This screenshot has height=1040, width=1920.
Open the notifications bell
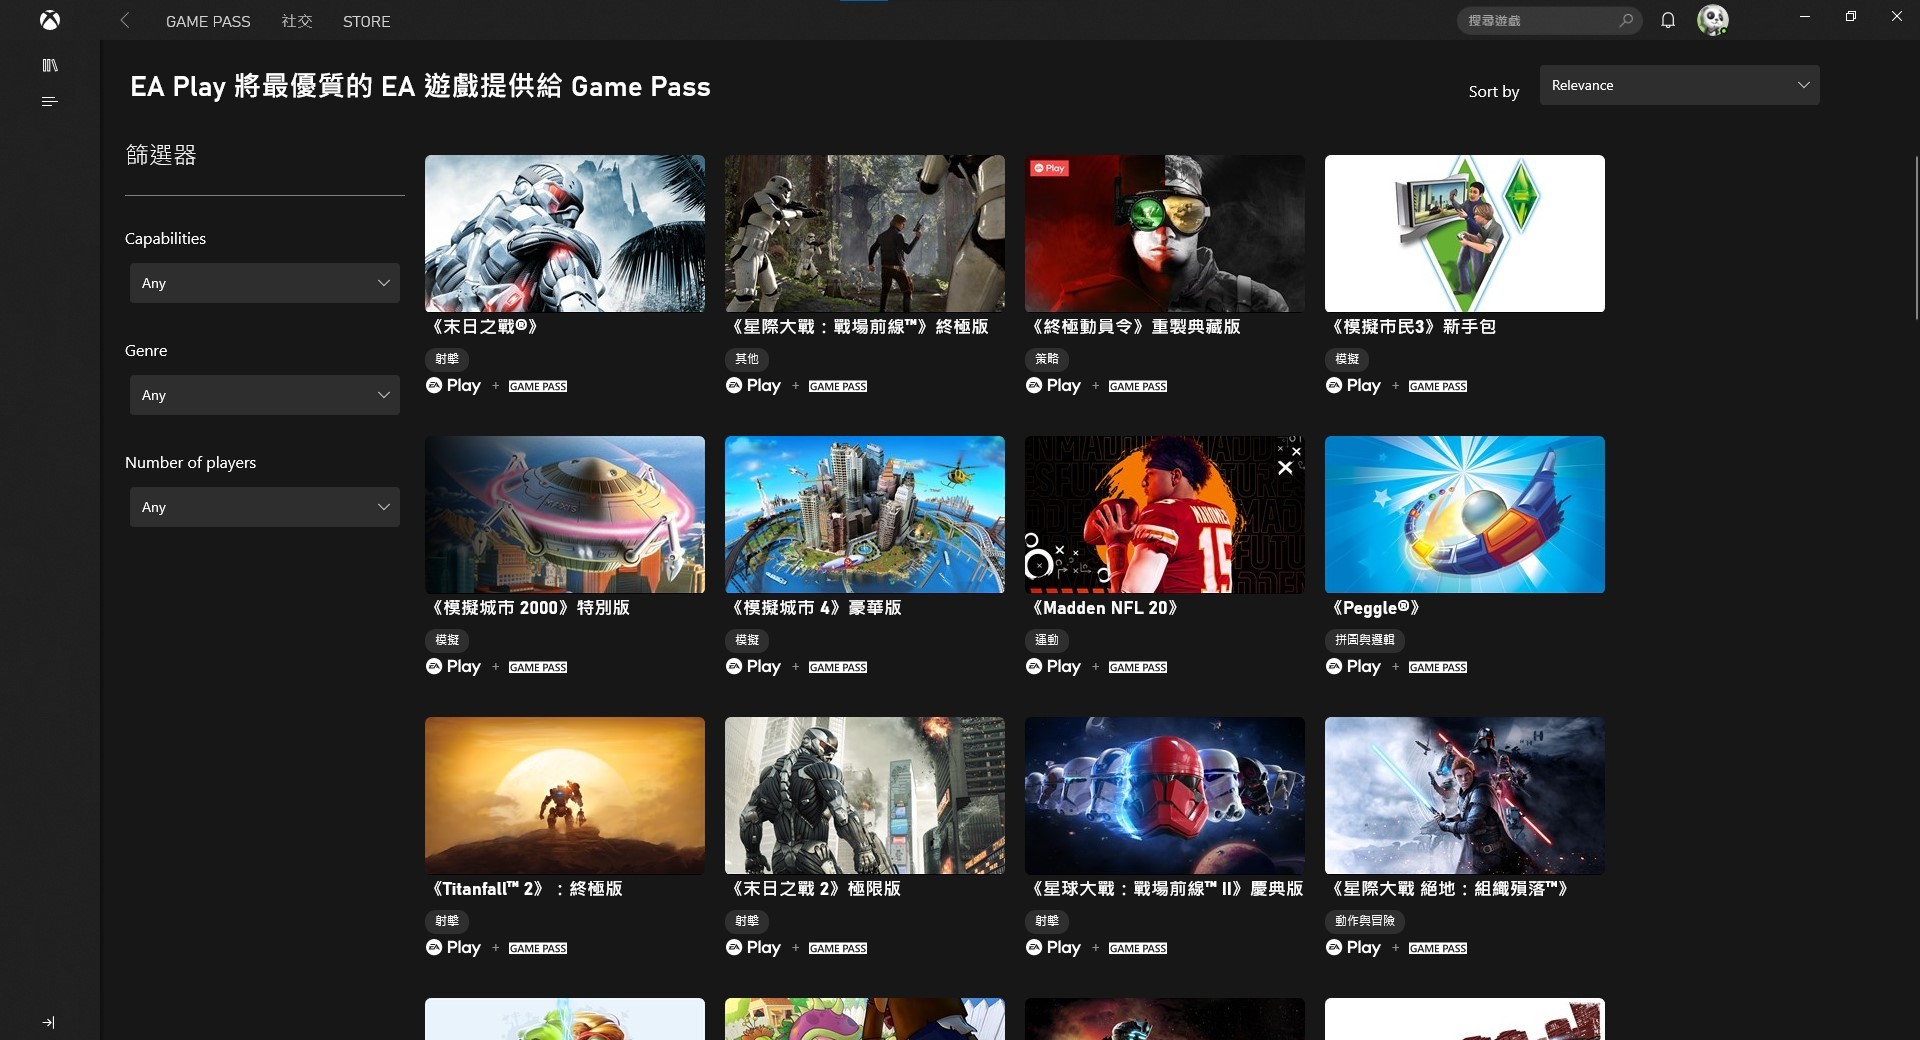click(x=1668, y=20)
